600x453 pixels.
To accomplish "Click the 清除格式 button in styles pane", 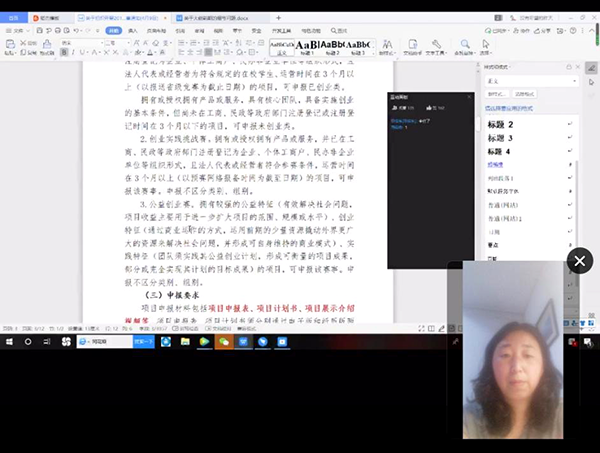I will pyautogui.click(x=521, y=93).
